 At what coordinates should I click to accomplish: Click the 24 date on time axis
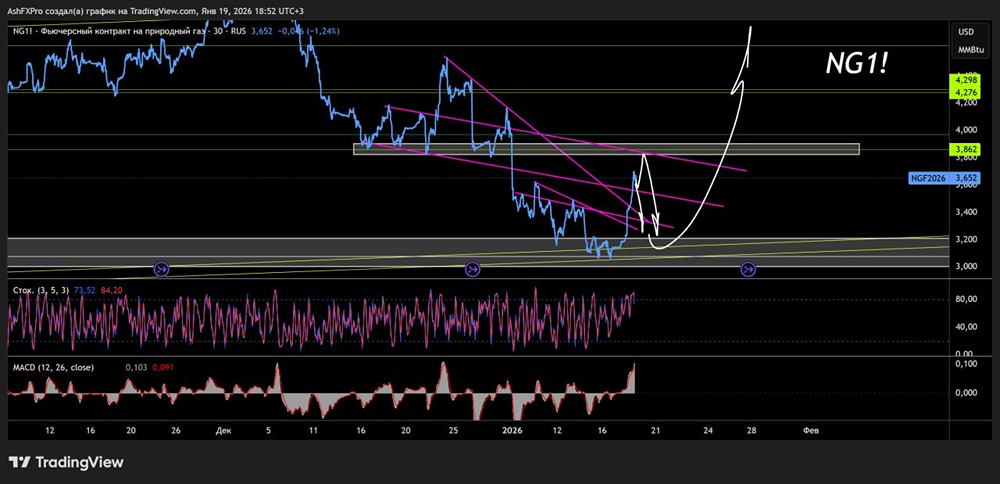pyautogui.click(x=708, y=430)
